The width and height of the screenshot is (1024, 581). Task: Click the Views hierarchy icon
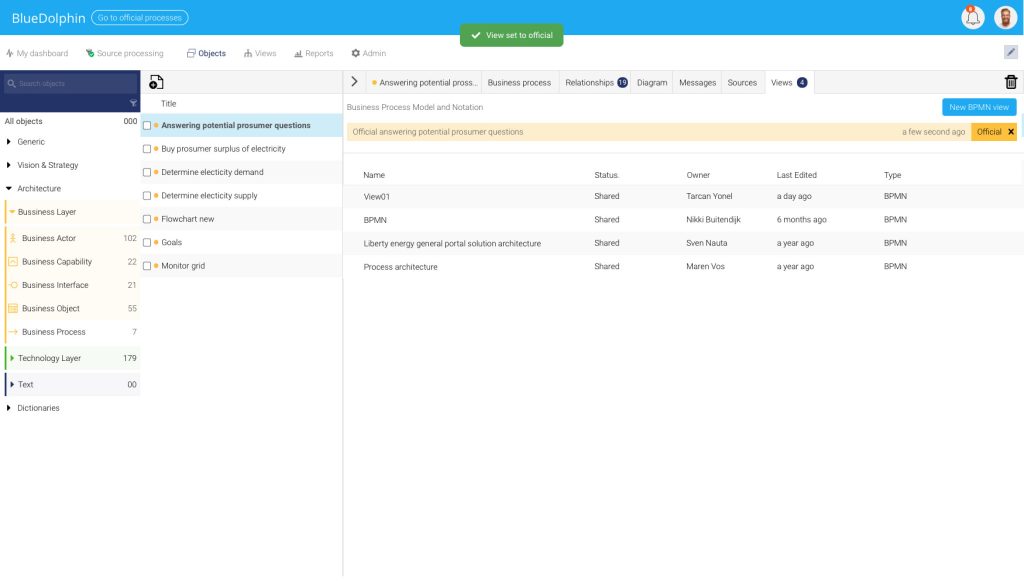click(248, 54)
